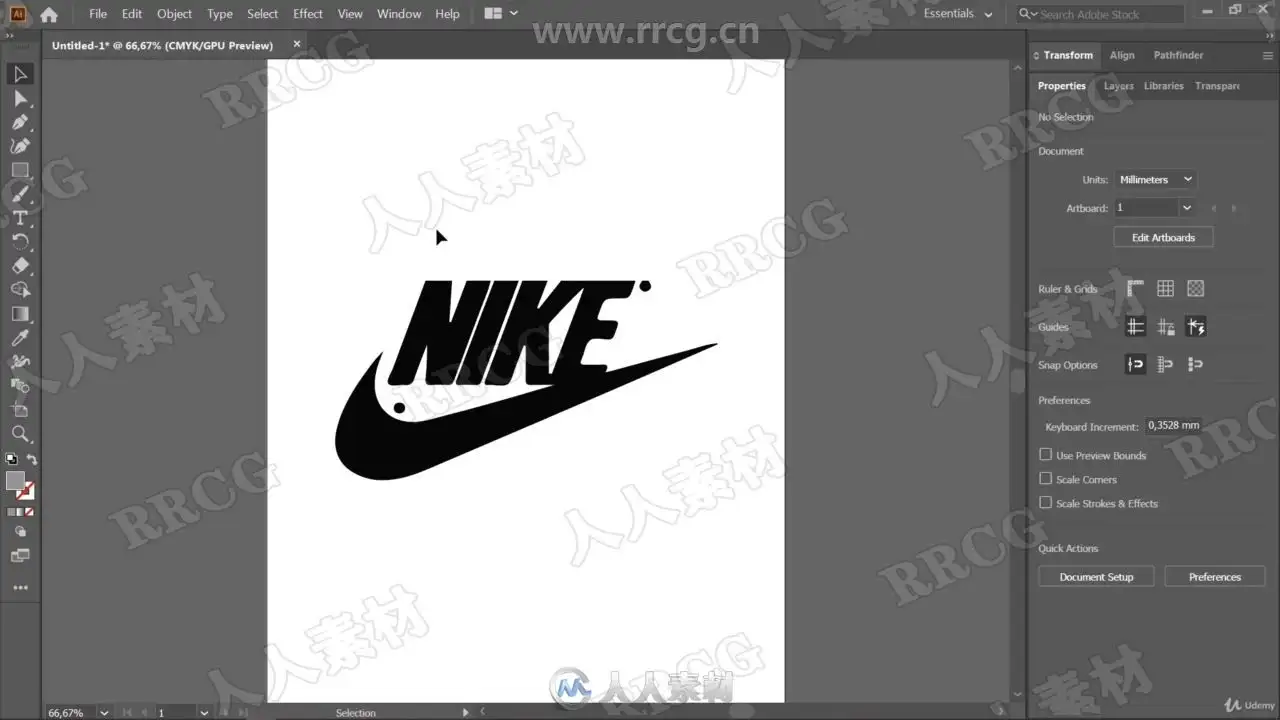The height and width of the screenshot is (720, 1280).
Task: Open the Effect menu
Action: point(308,14)
